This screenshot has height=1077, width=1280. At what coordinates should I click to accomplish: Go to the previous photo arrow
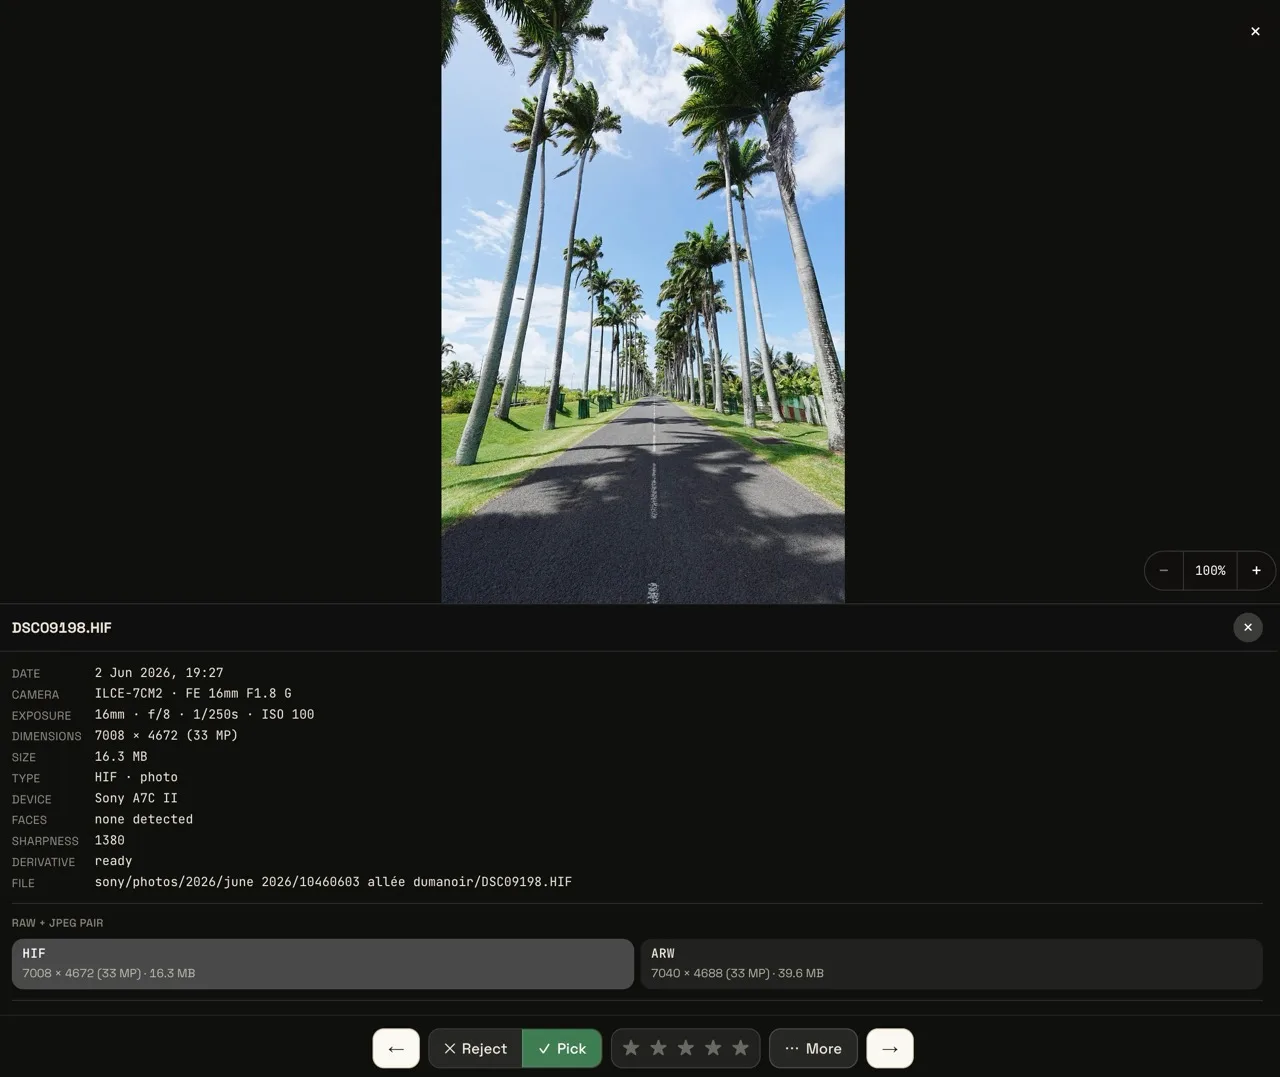[x=396, y=1048]
